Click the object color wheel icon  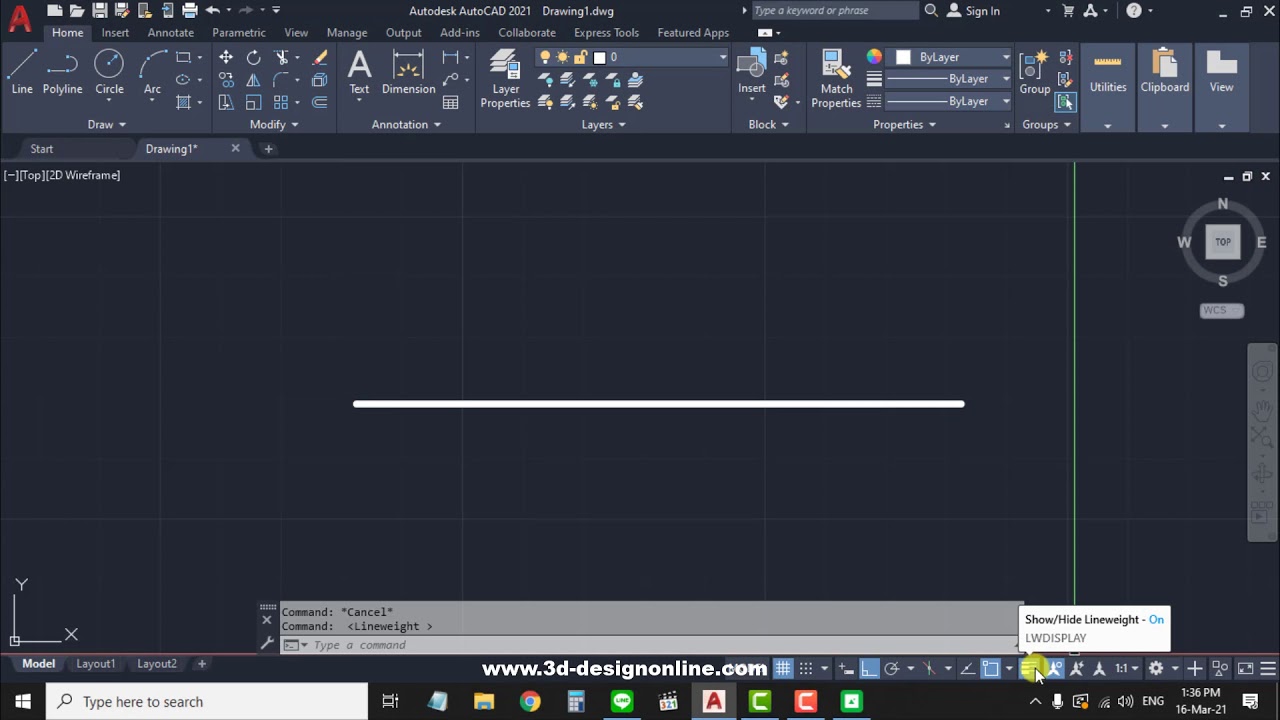(874, 57)
